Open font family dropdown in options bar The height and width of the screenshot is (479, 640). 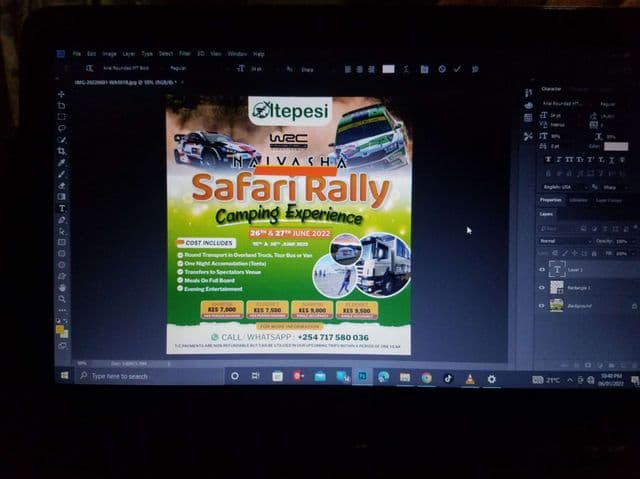pos(131,68)
